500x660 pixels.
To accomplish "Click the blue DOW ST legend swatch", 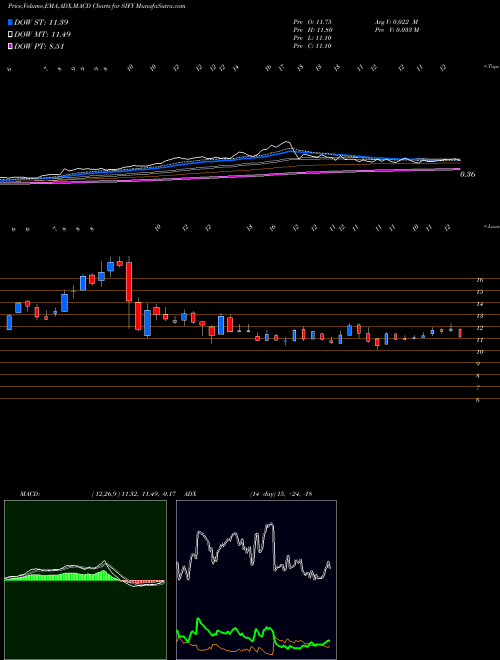I will (x=11, y=22).
